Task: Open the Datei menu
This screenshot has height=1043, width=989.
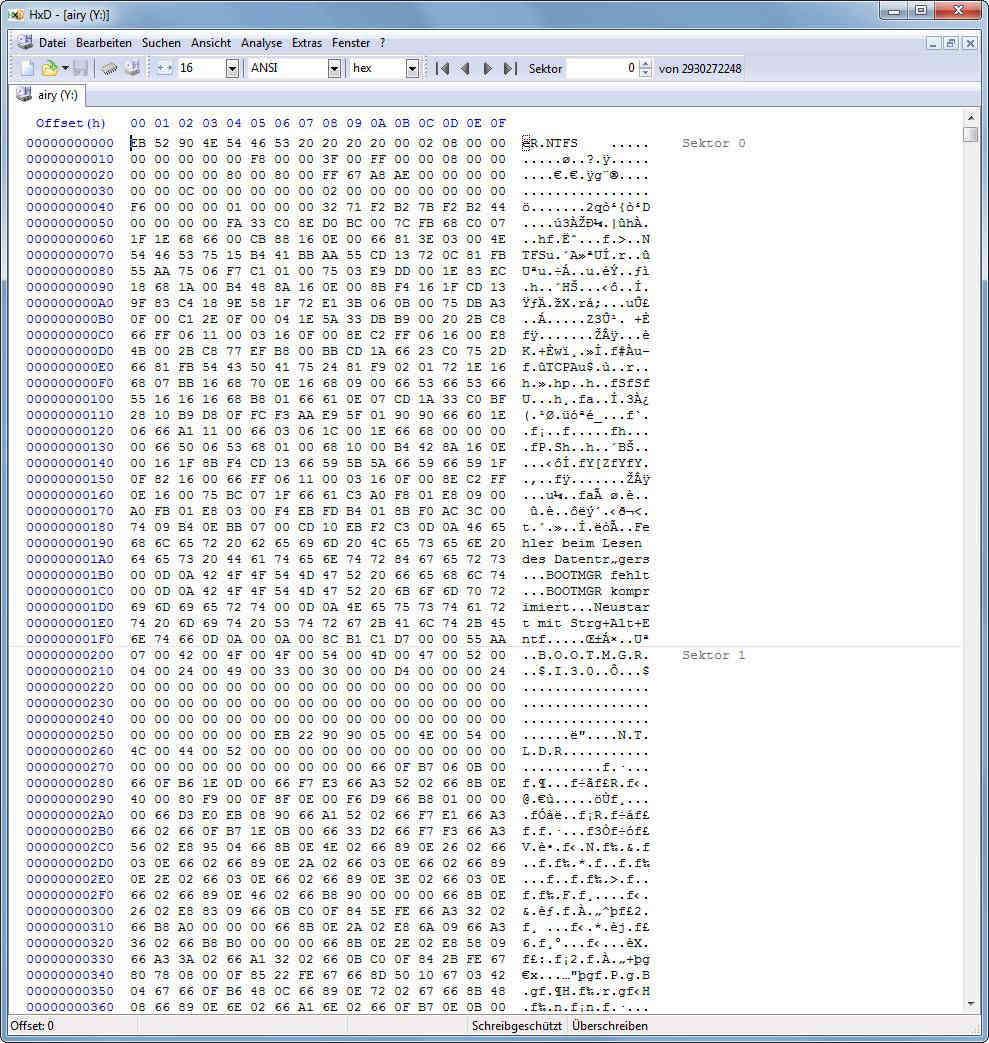Action: pos(52,43)
